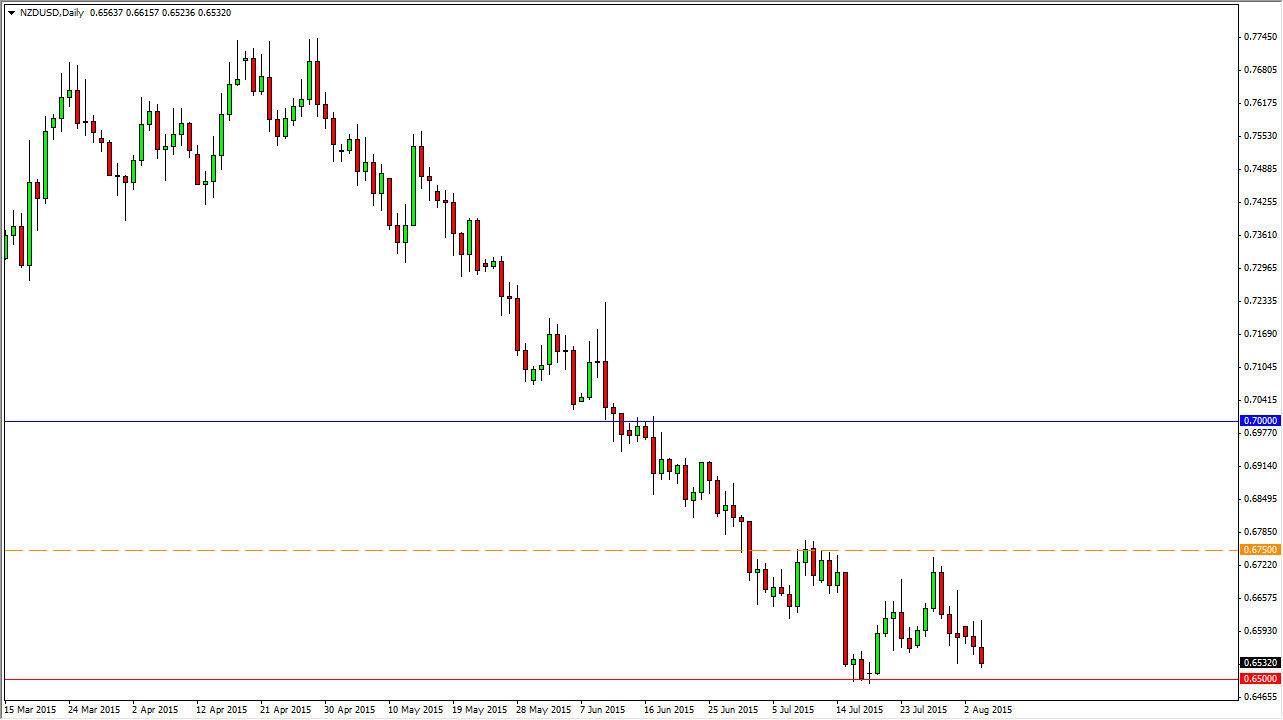1283x720 pixels.
Task: Click the black 0.65320 current price tag
Action: point(1260,662)
